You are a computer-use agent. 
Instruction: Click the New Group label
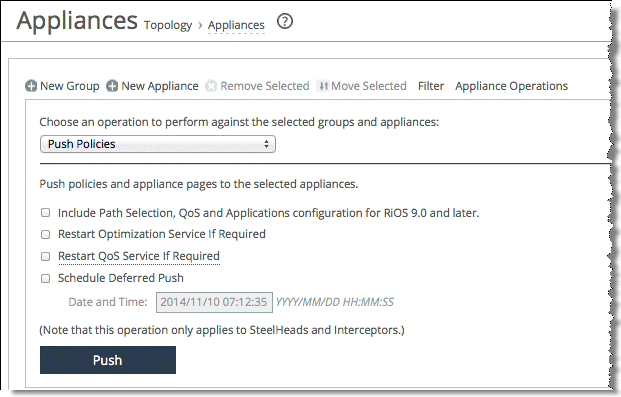point(70,86)
